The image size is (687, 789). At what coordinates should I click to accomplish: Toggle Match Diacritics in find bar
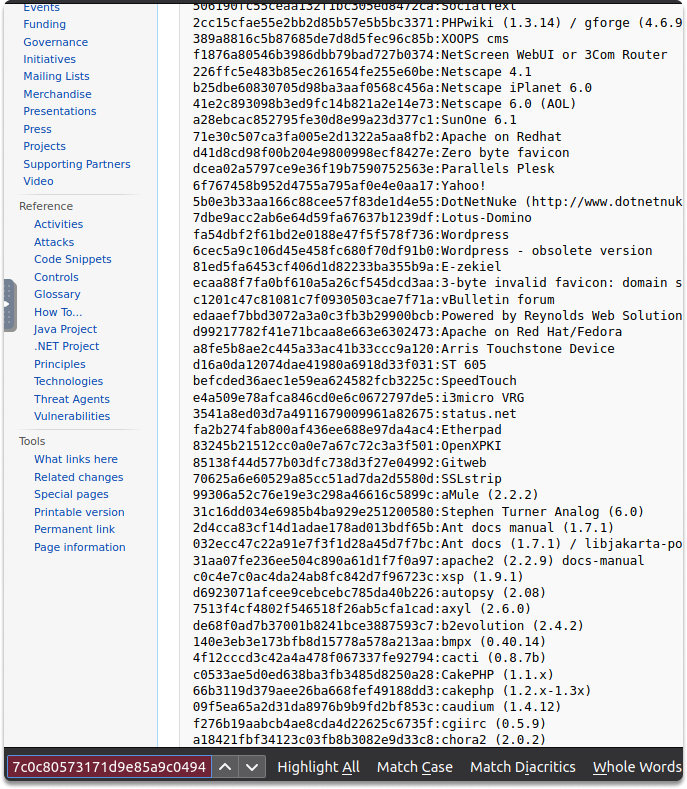point(522,767)
